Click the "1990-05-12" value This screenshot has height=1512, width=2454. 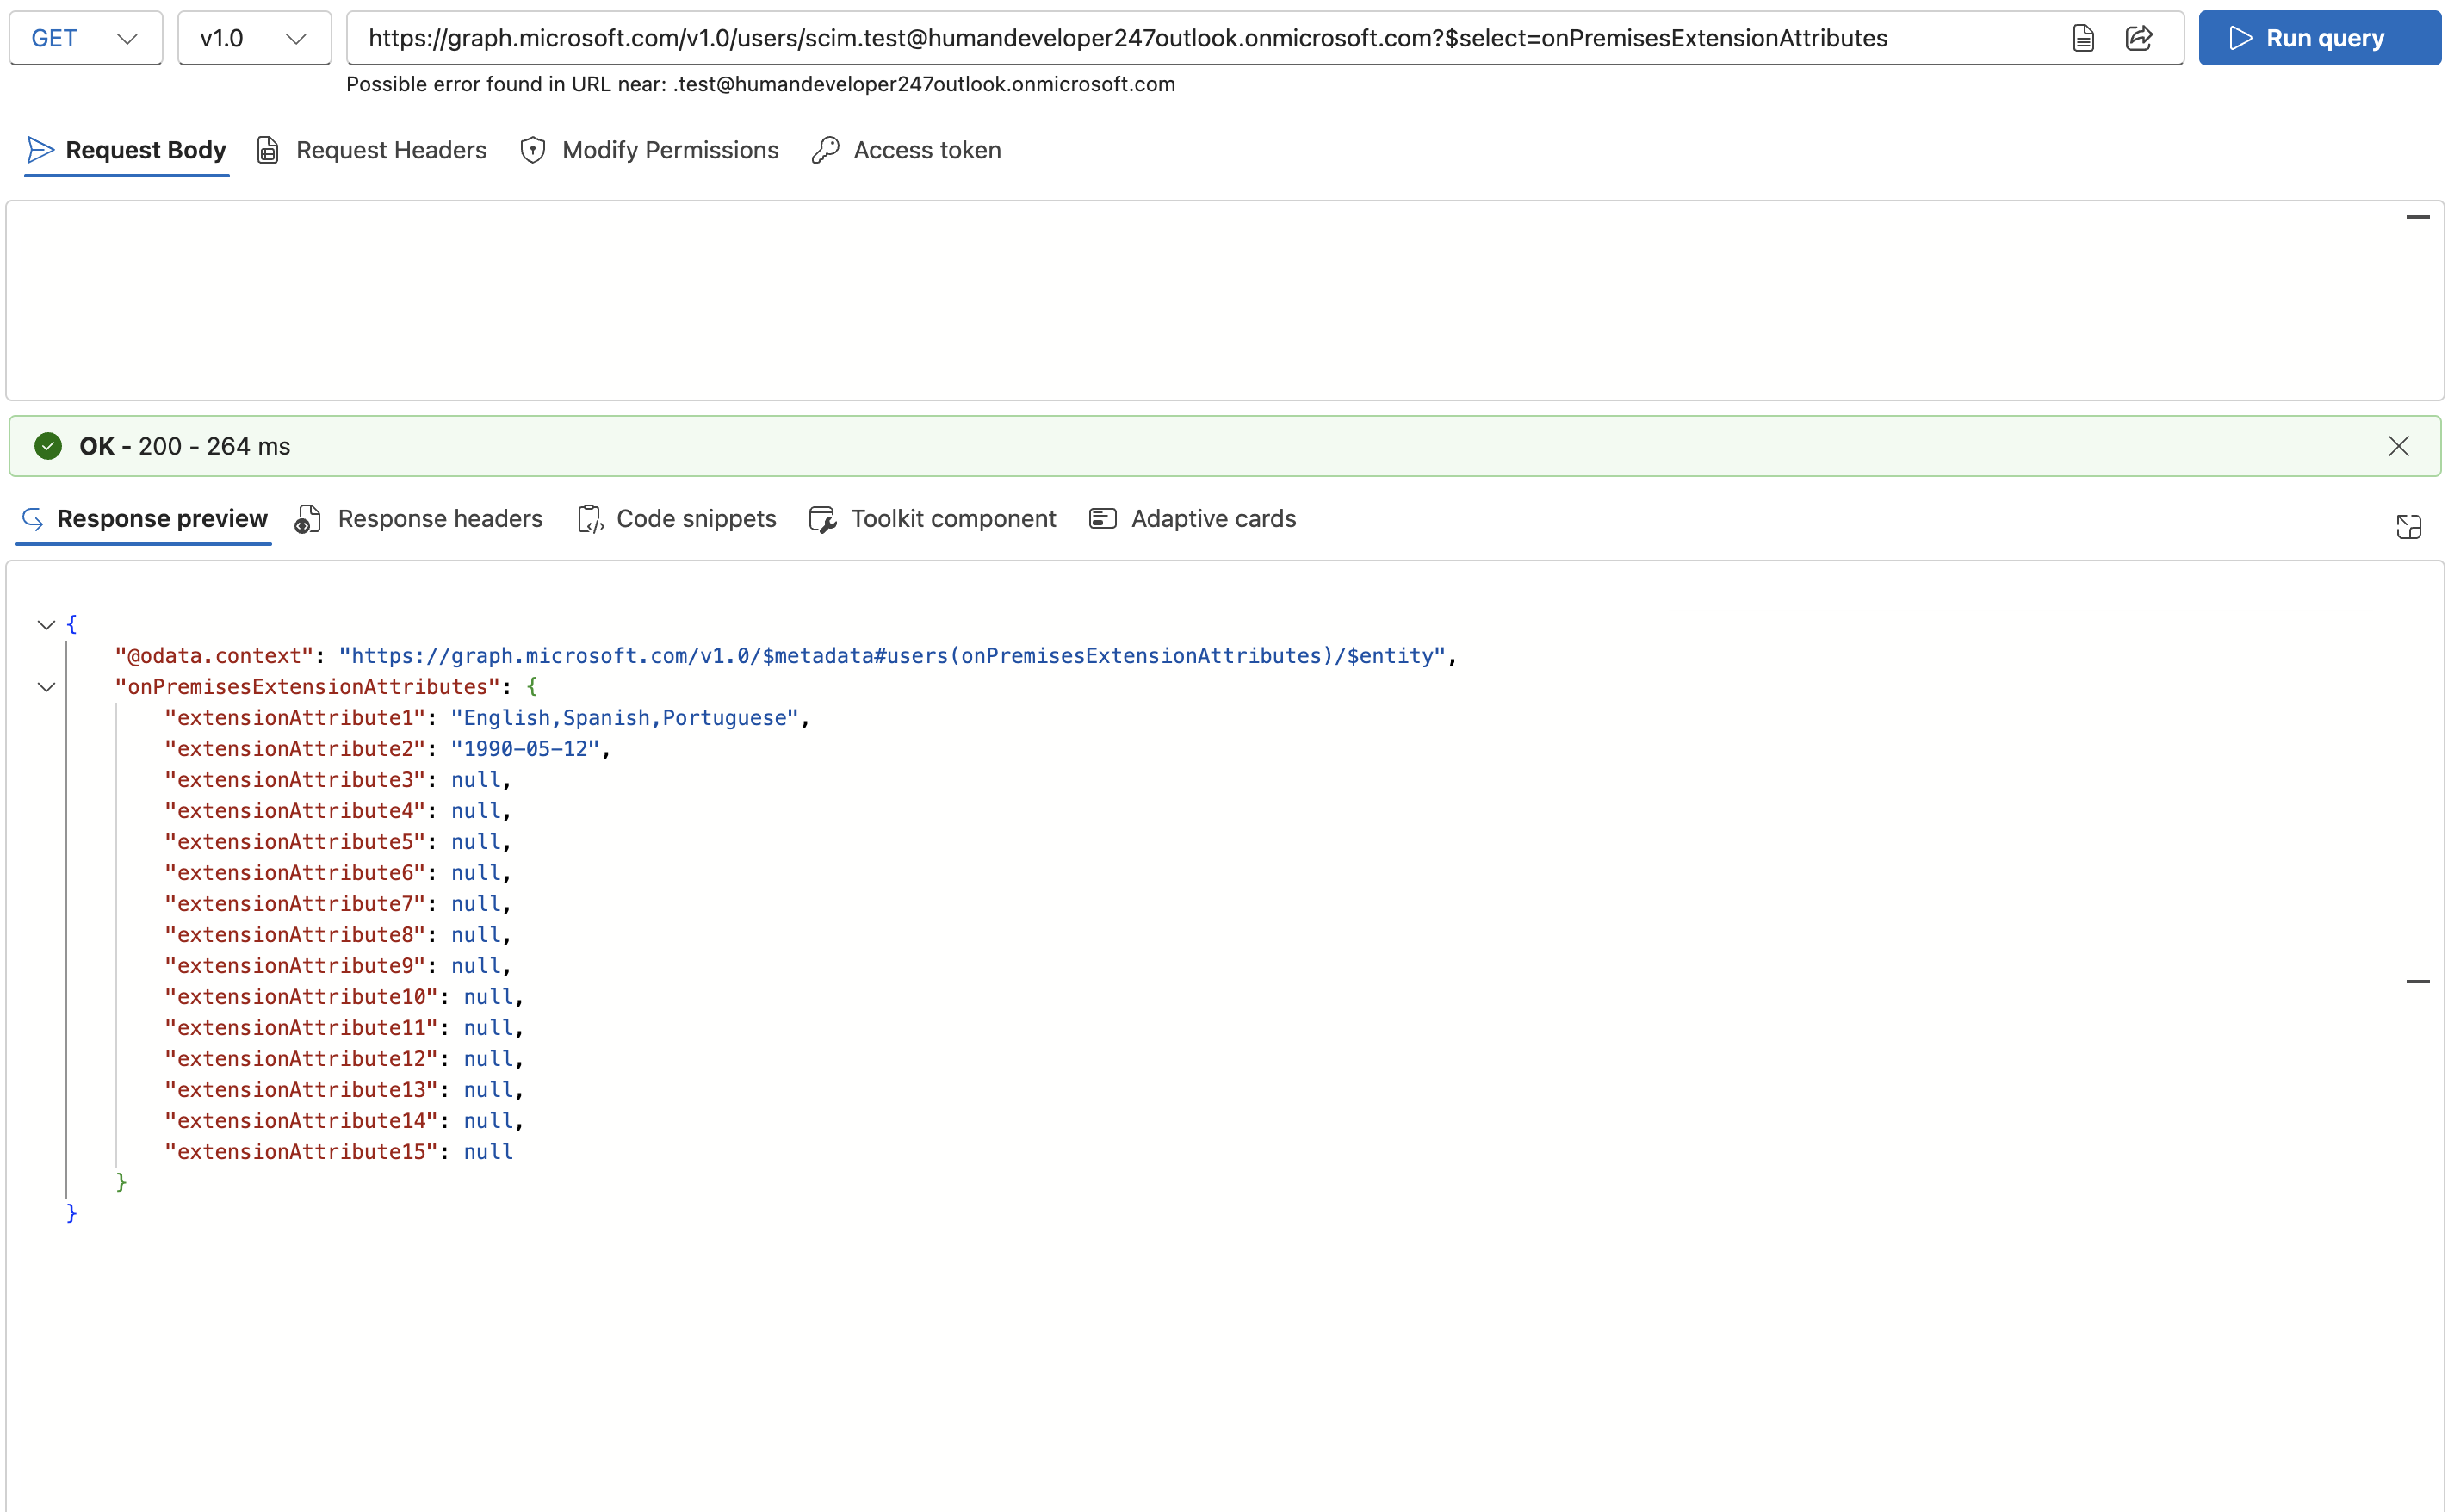pyautogui.click(x=525, y=749)
